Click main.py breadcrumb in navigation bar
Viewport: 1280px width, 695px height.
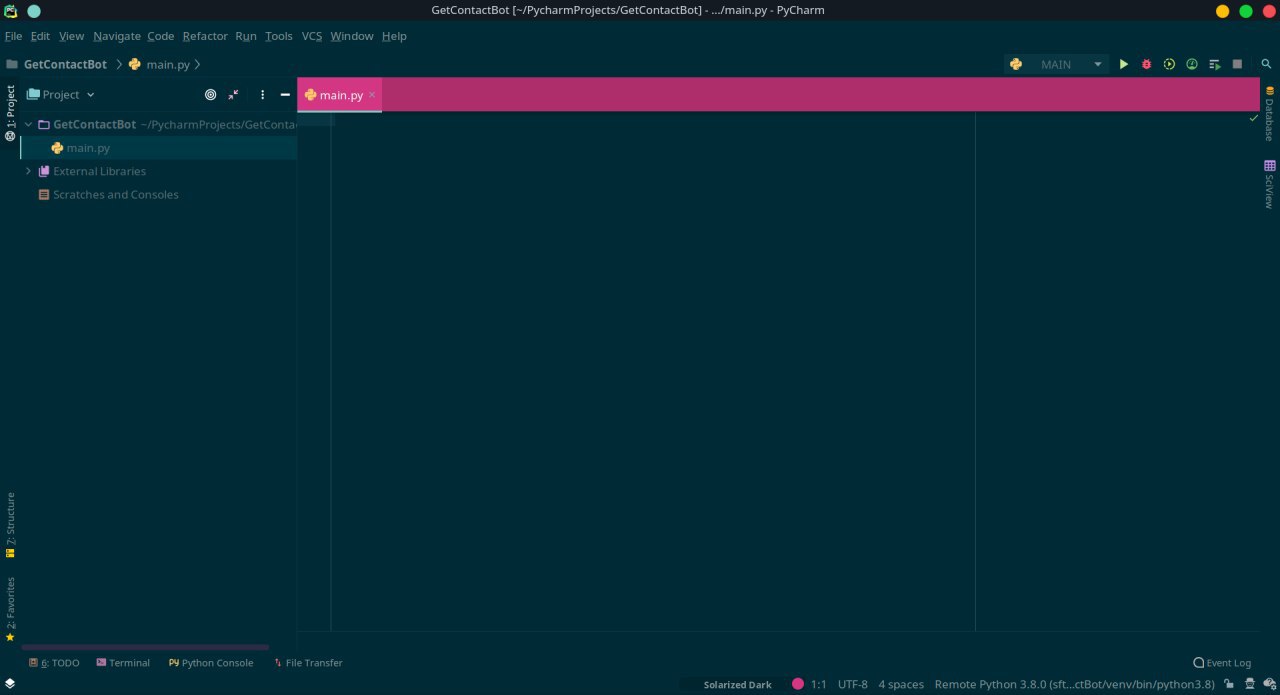point(168,64)
